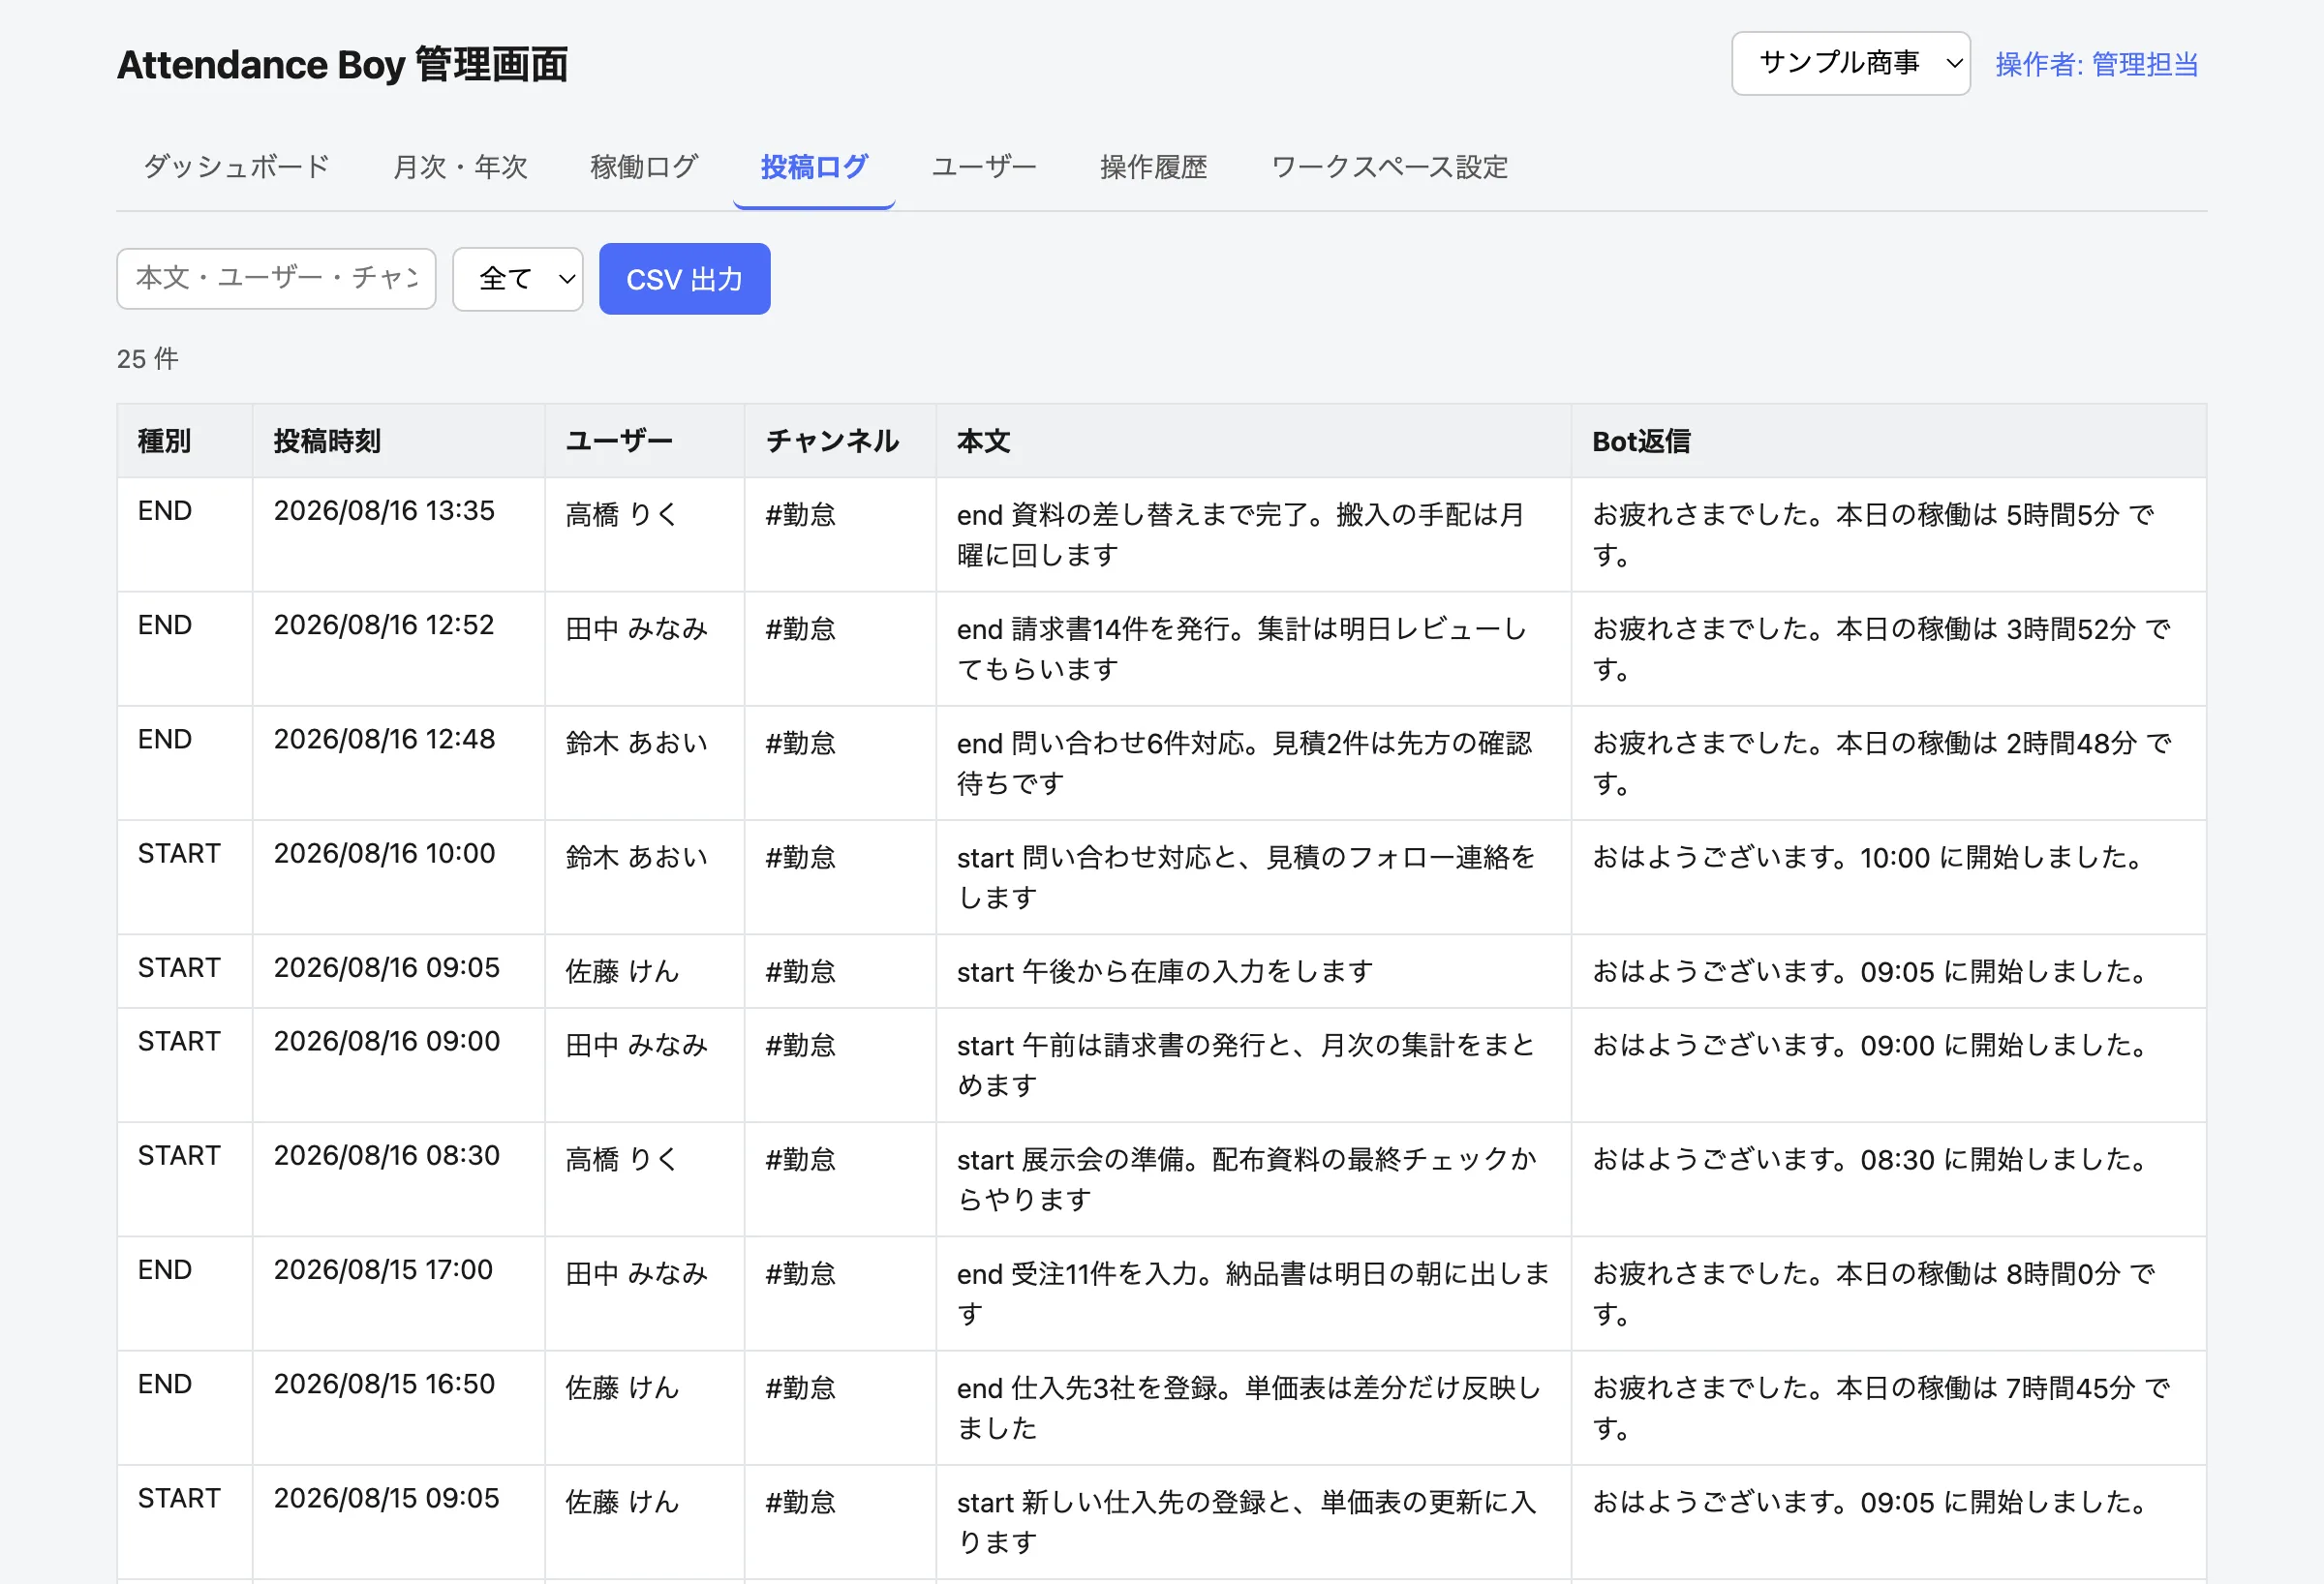Click the message starting start 新しい仕入先の登録

point(1246,1521)
